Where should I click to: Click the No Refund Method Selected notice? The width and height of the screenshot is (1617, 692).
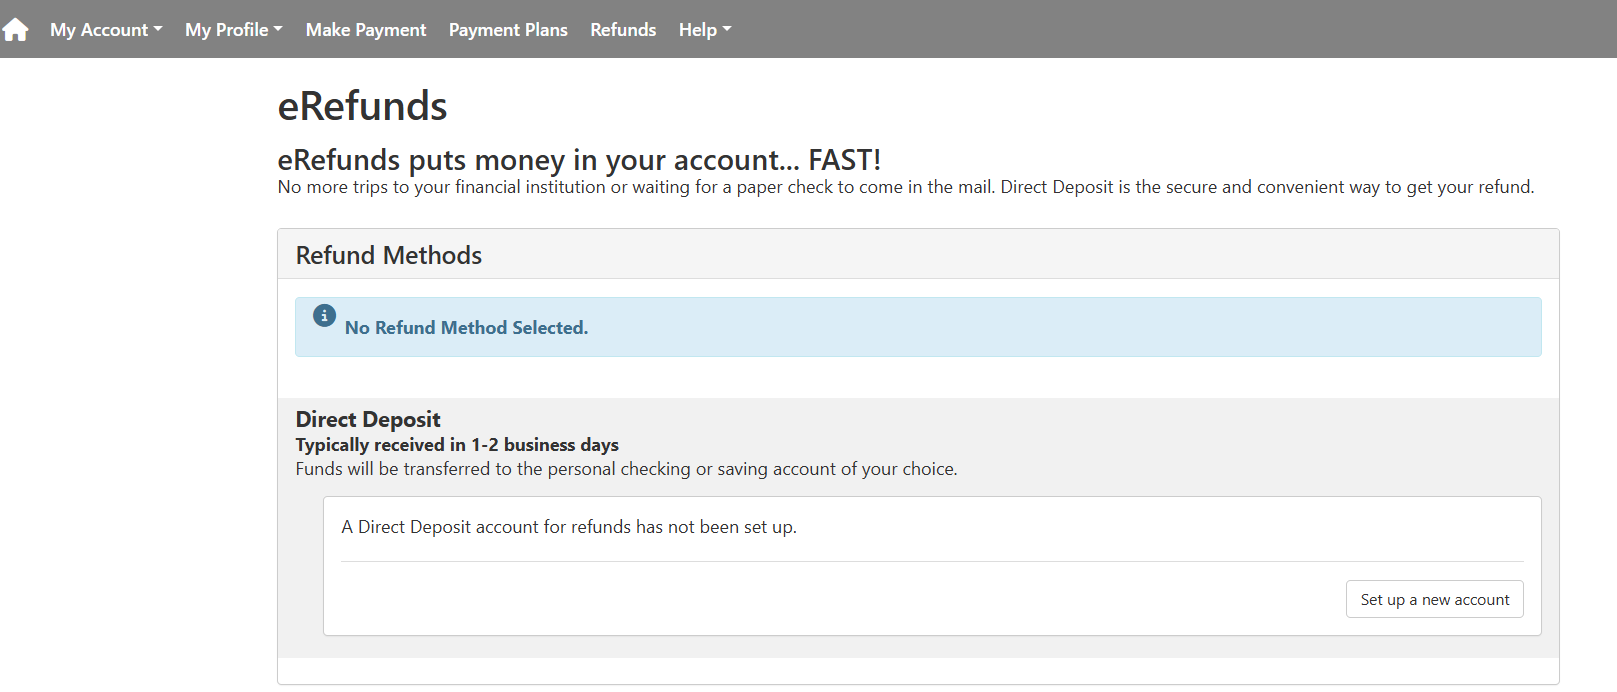pyautogui.click(x=466, y=328)
